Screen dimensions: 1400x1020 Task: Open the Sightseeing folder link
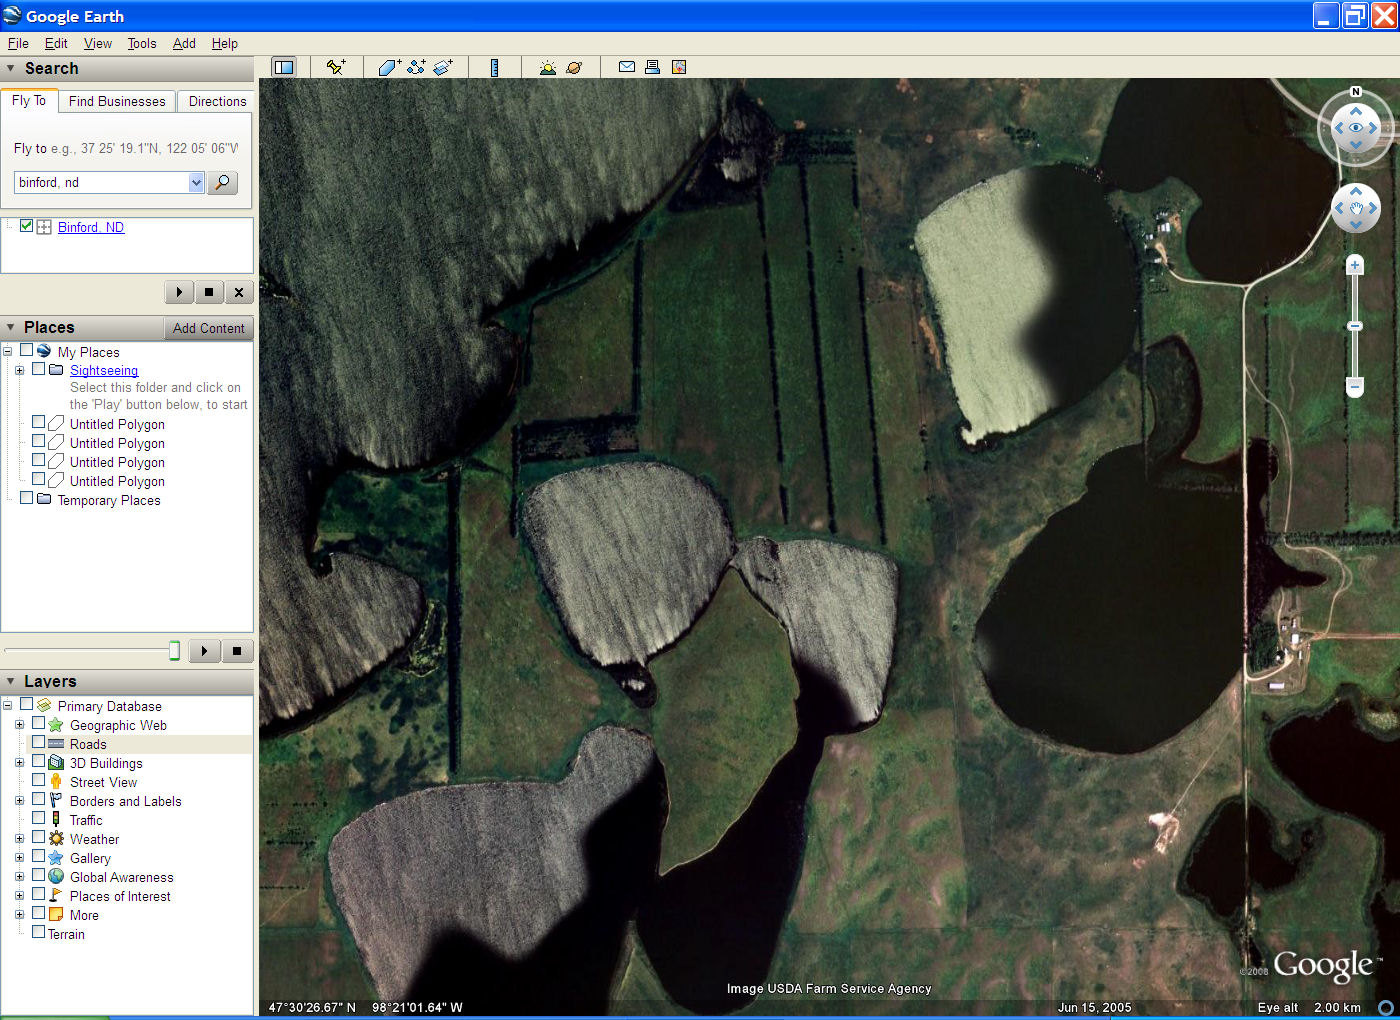click(x=104, y=370)
